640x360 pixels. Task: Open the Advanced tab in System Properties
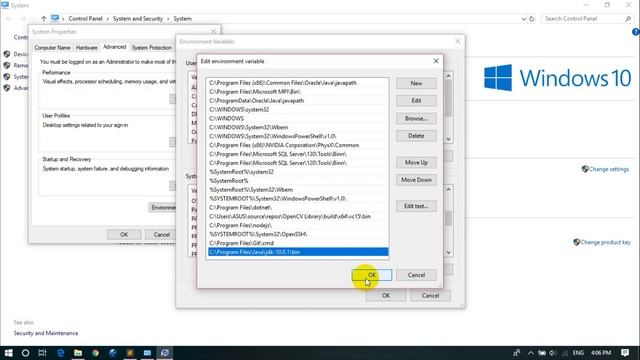click(x=115, y=47)
